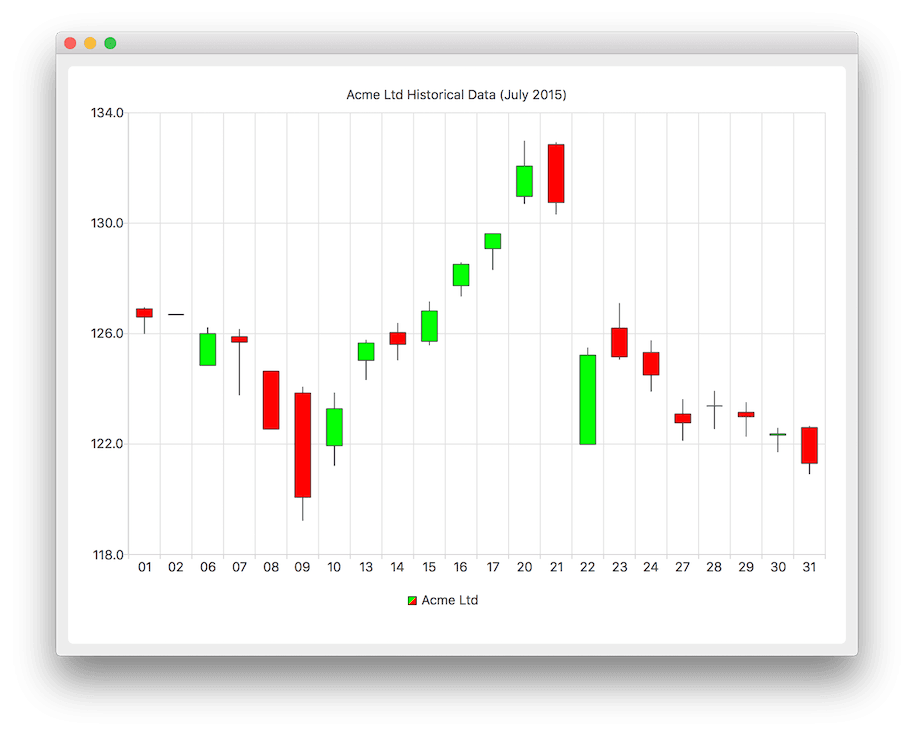Click the Acme Ltd legend label

449,601
